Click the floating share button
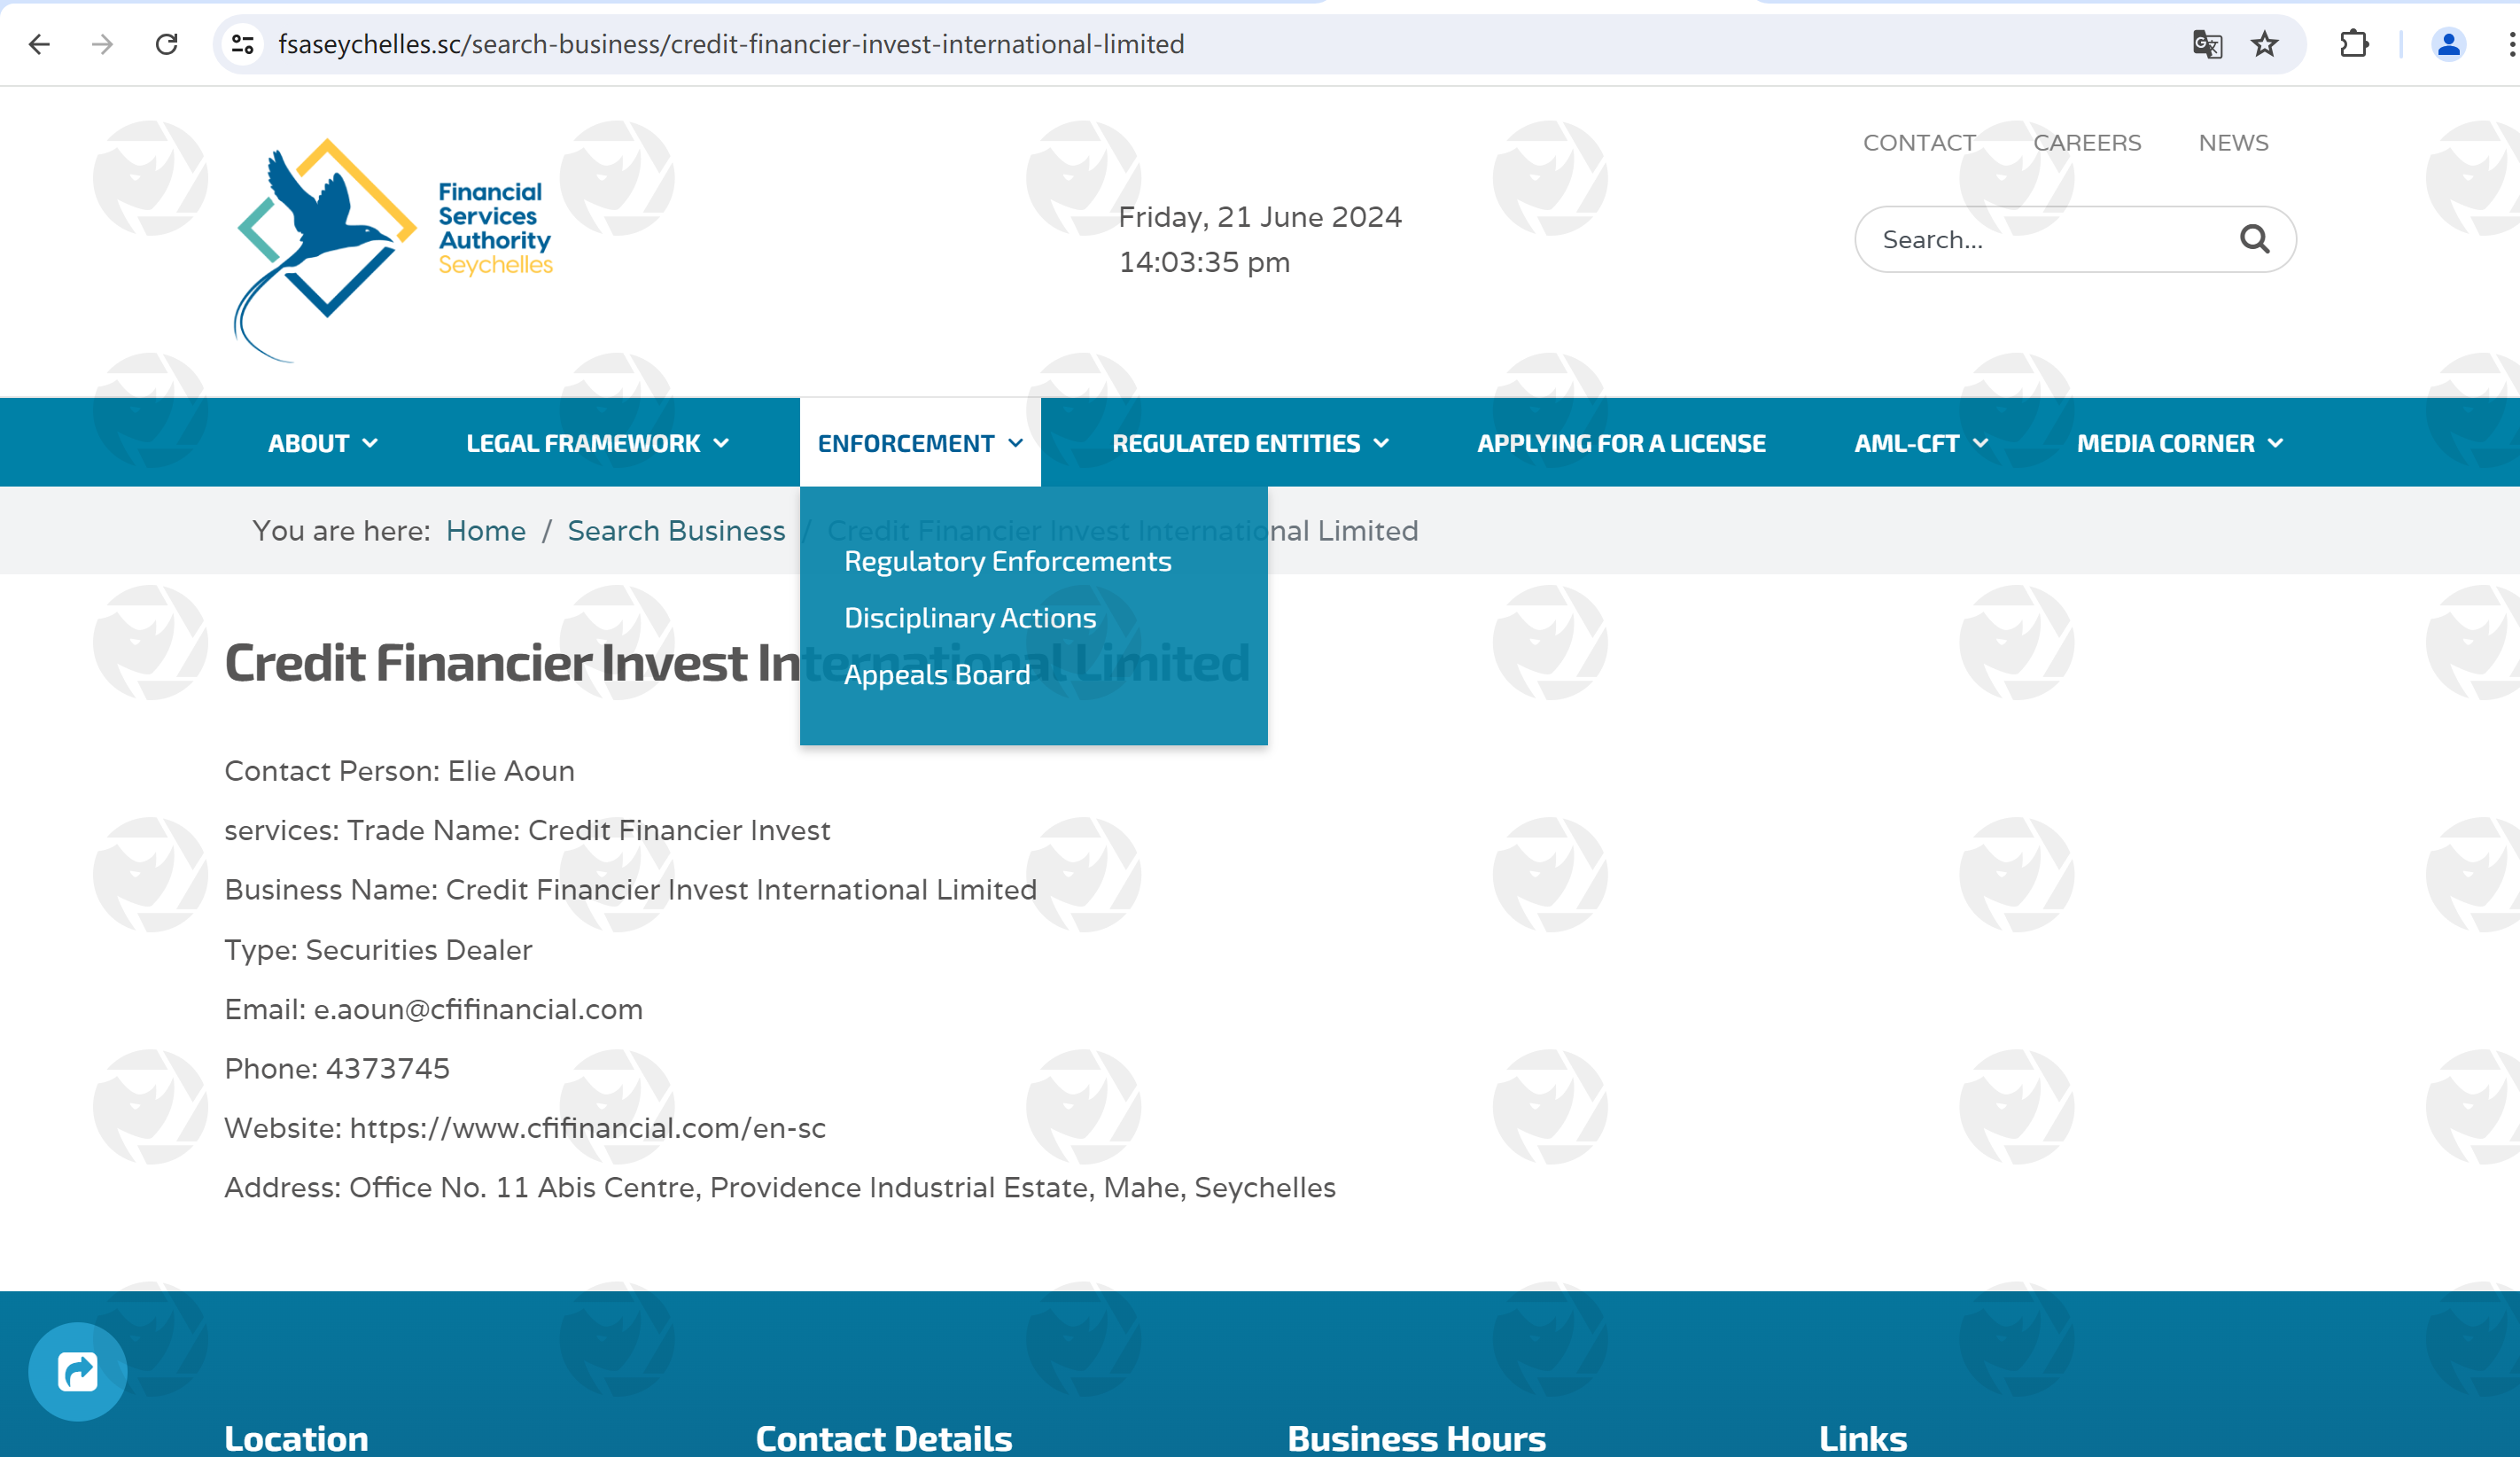 pos(78,1371)
